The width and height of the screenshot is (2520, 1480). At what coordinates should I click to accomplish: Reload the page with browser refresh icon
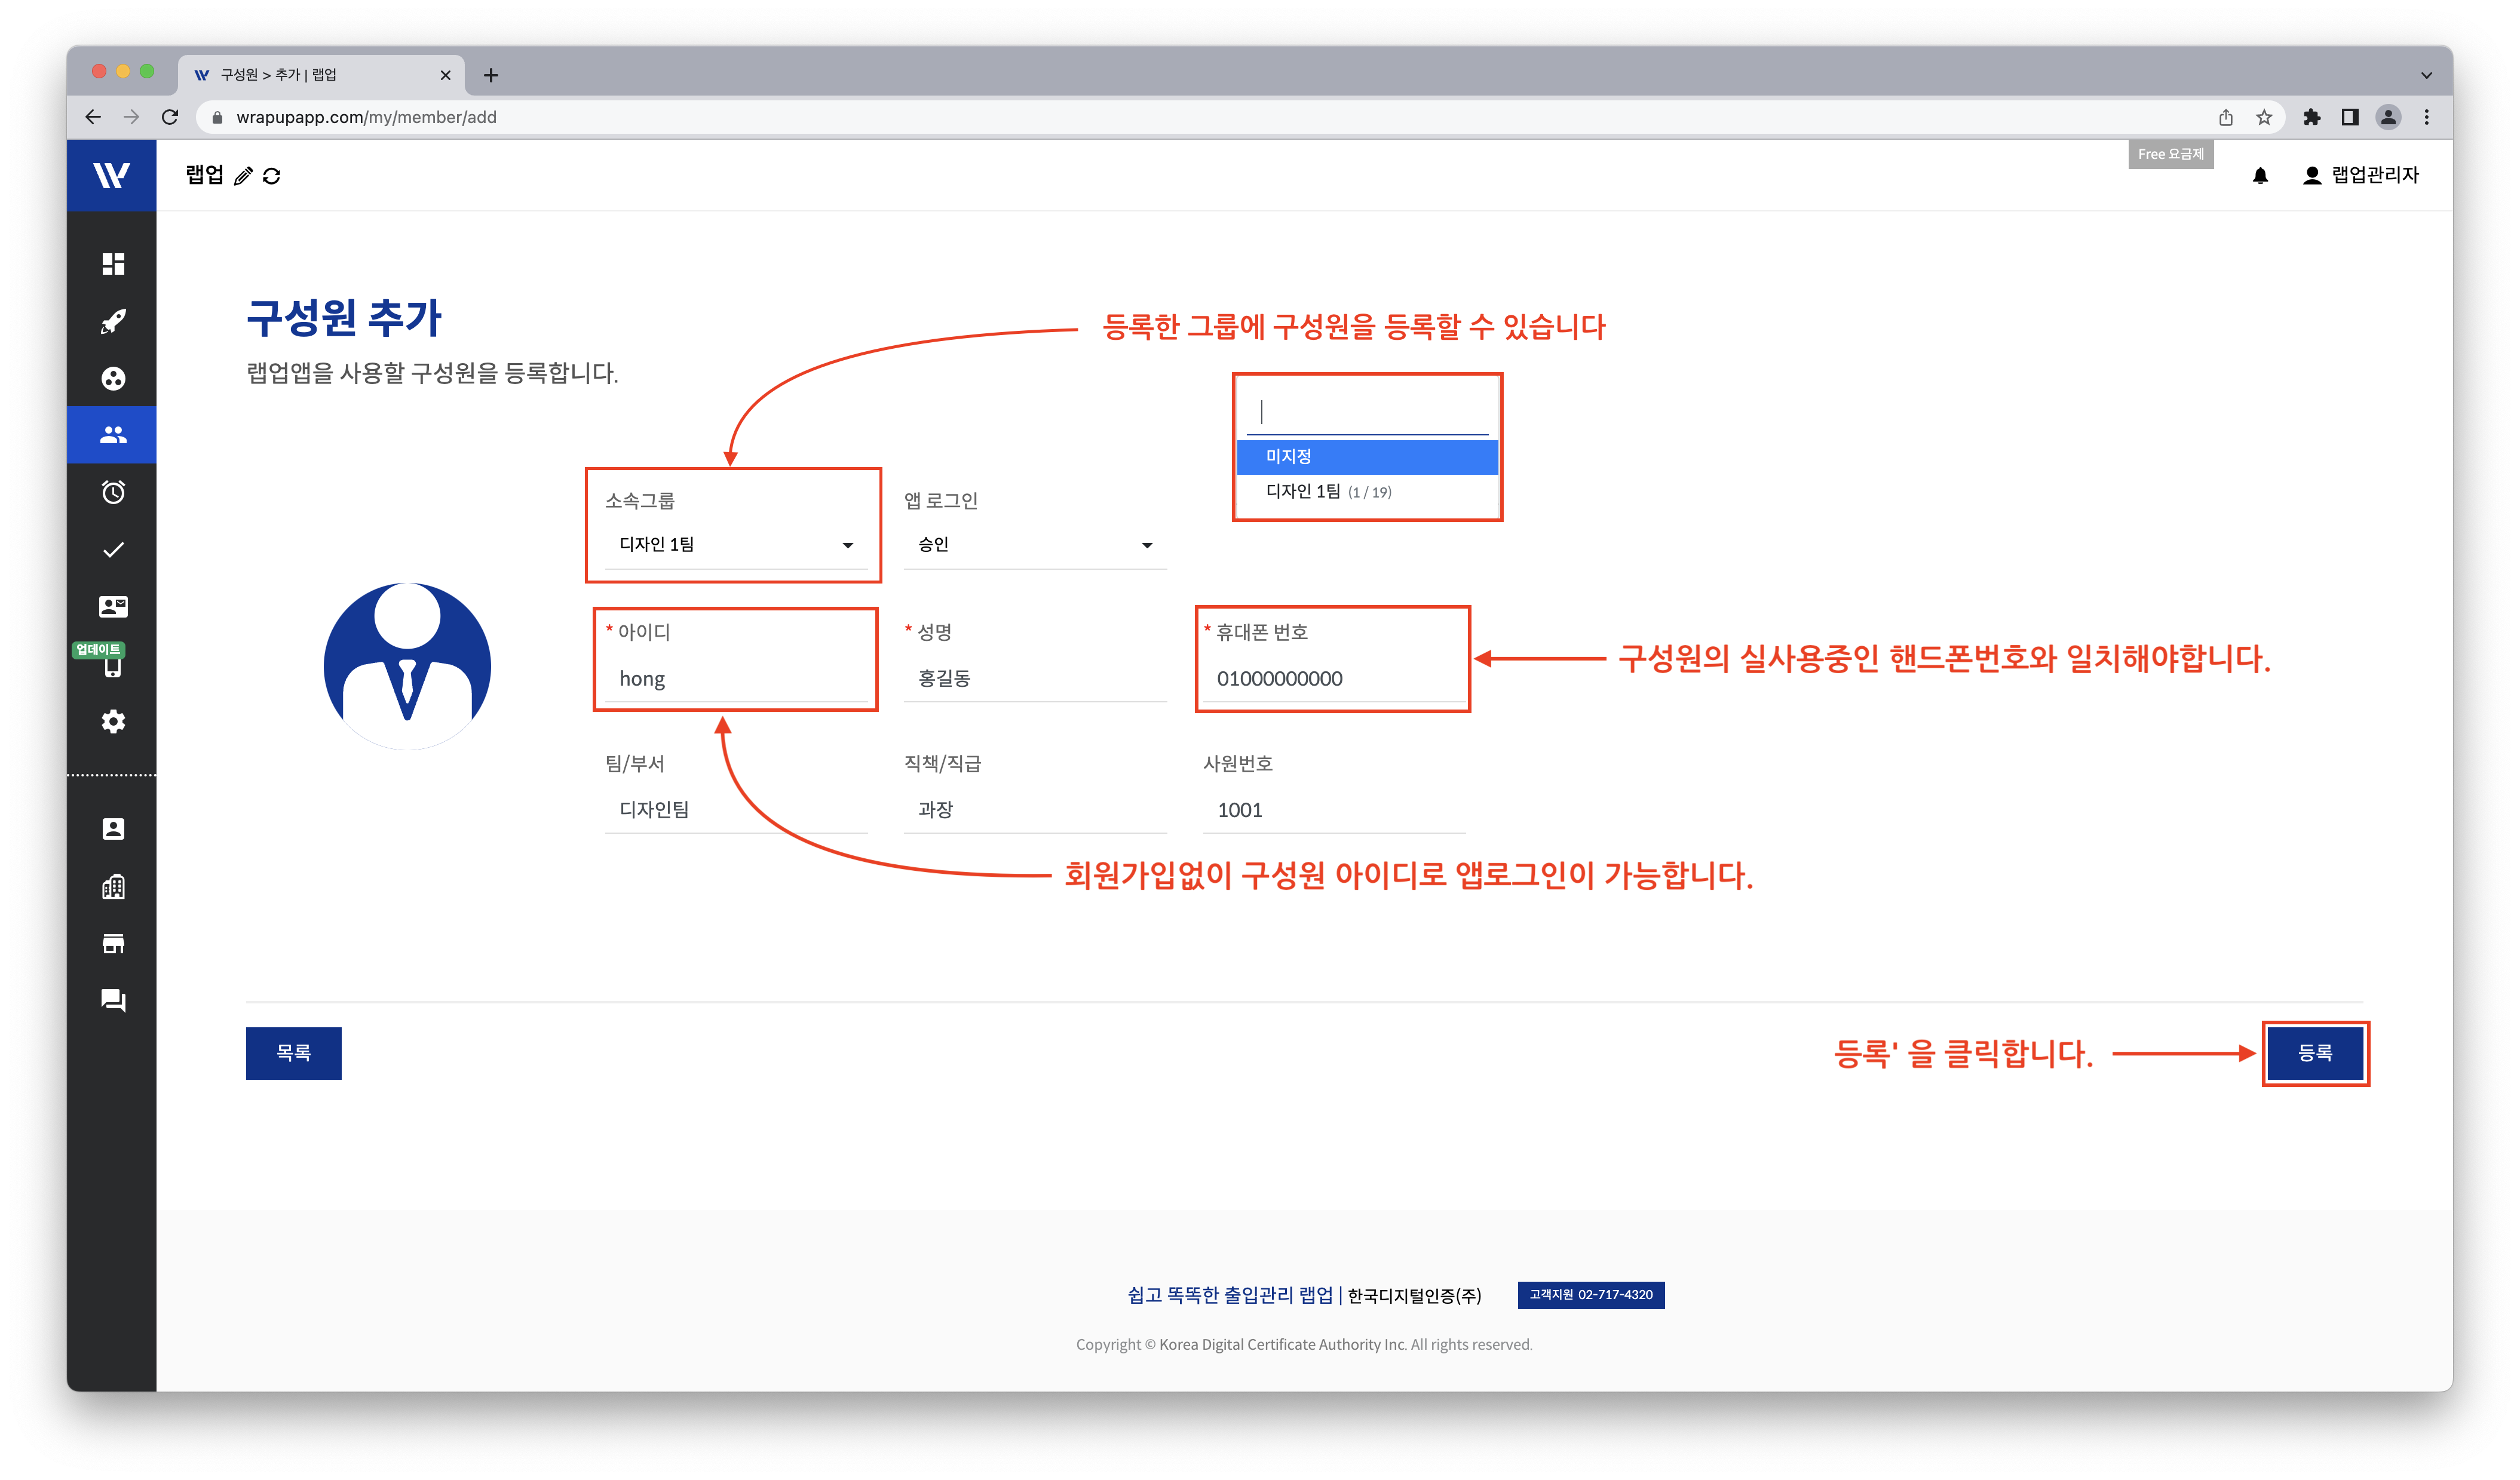170,117
